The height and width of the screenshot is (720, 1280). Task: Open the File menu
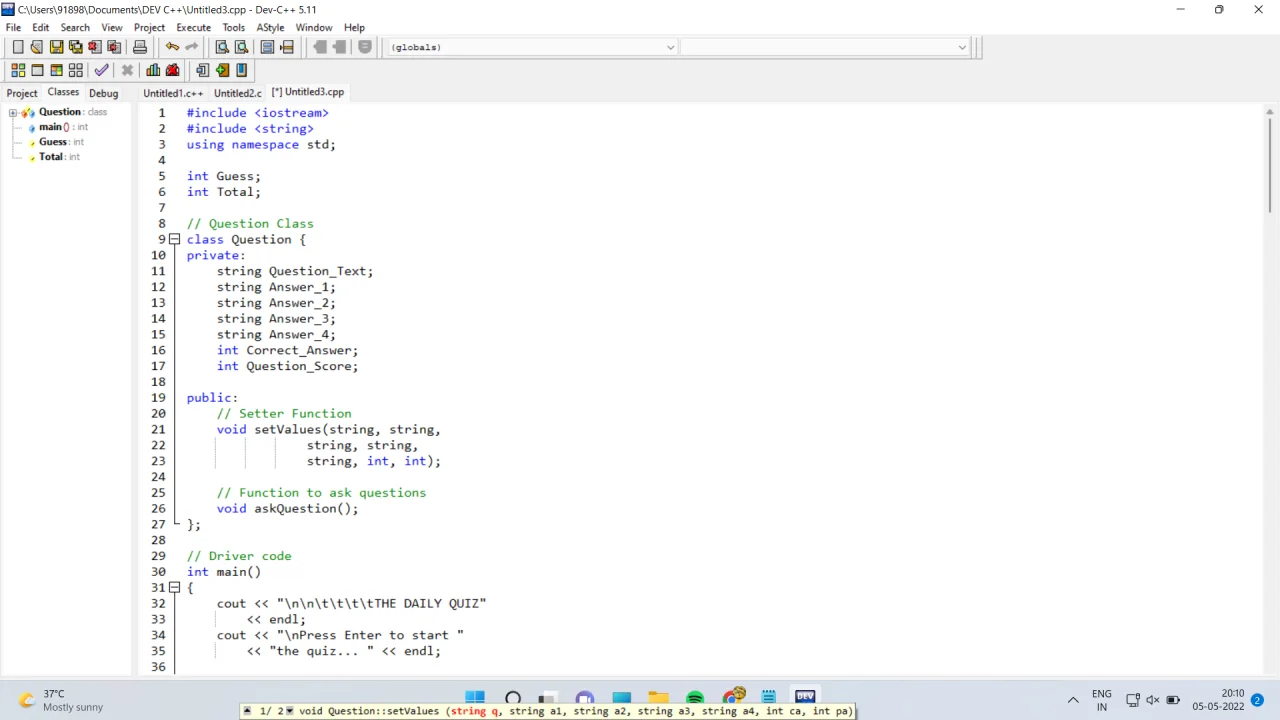pos(13,27)
